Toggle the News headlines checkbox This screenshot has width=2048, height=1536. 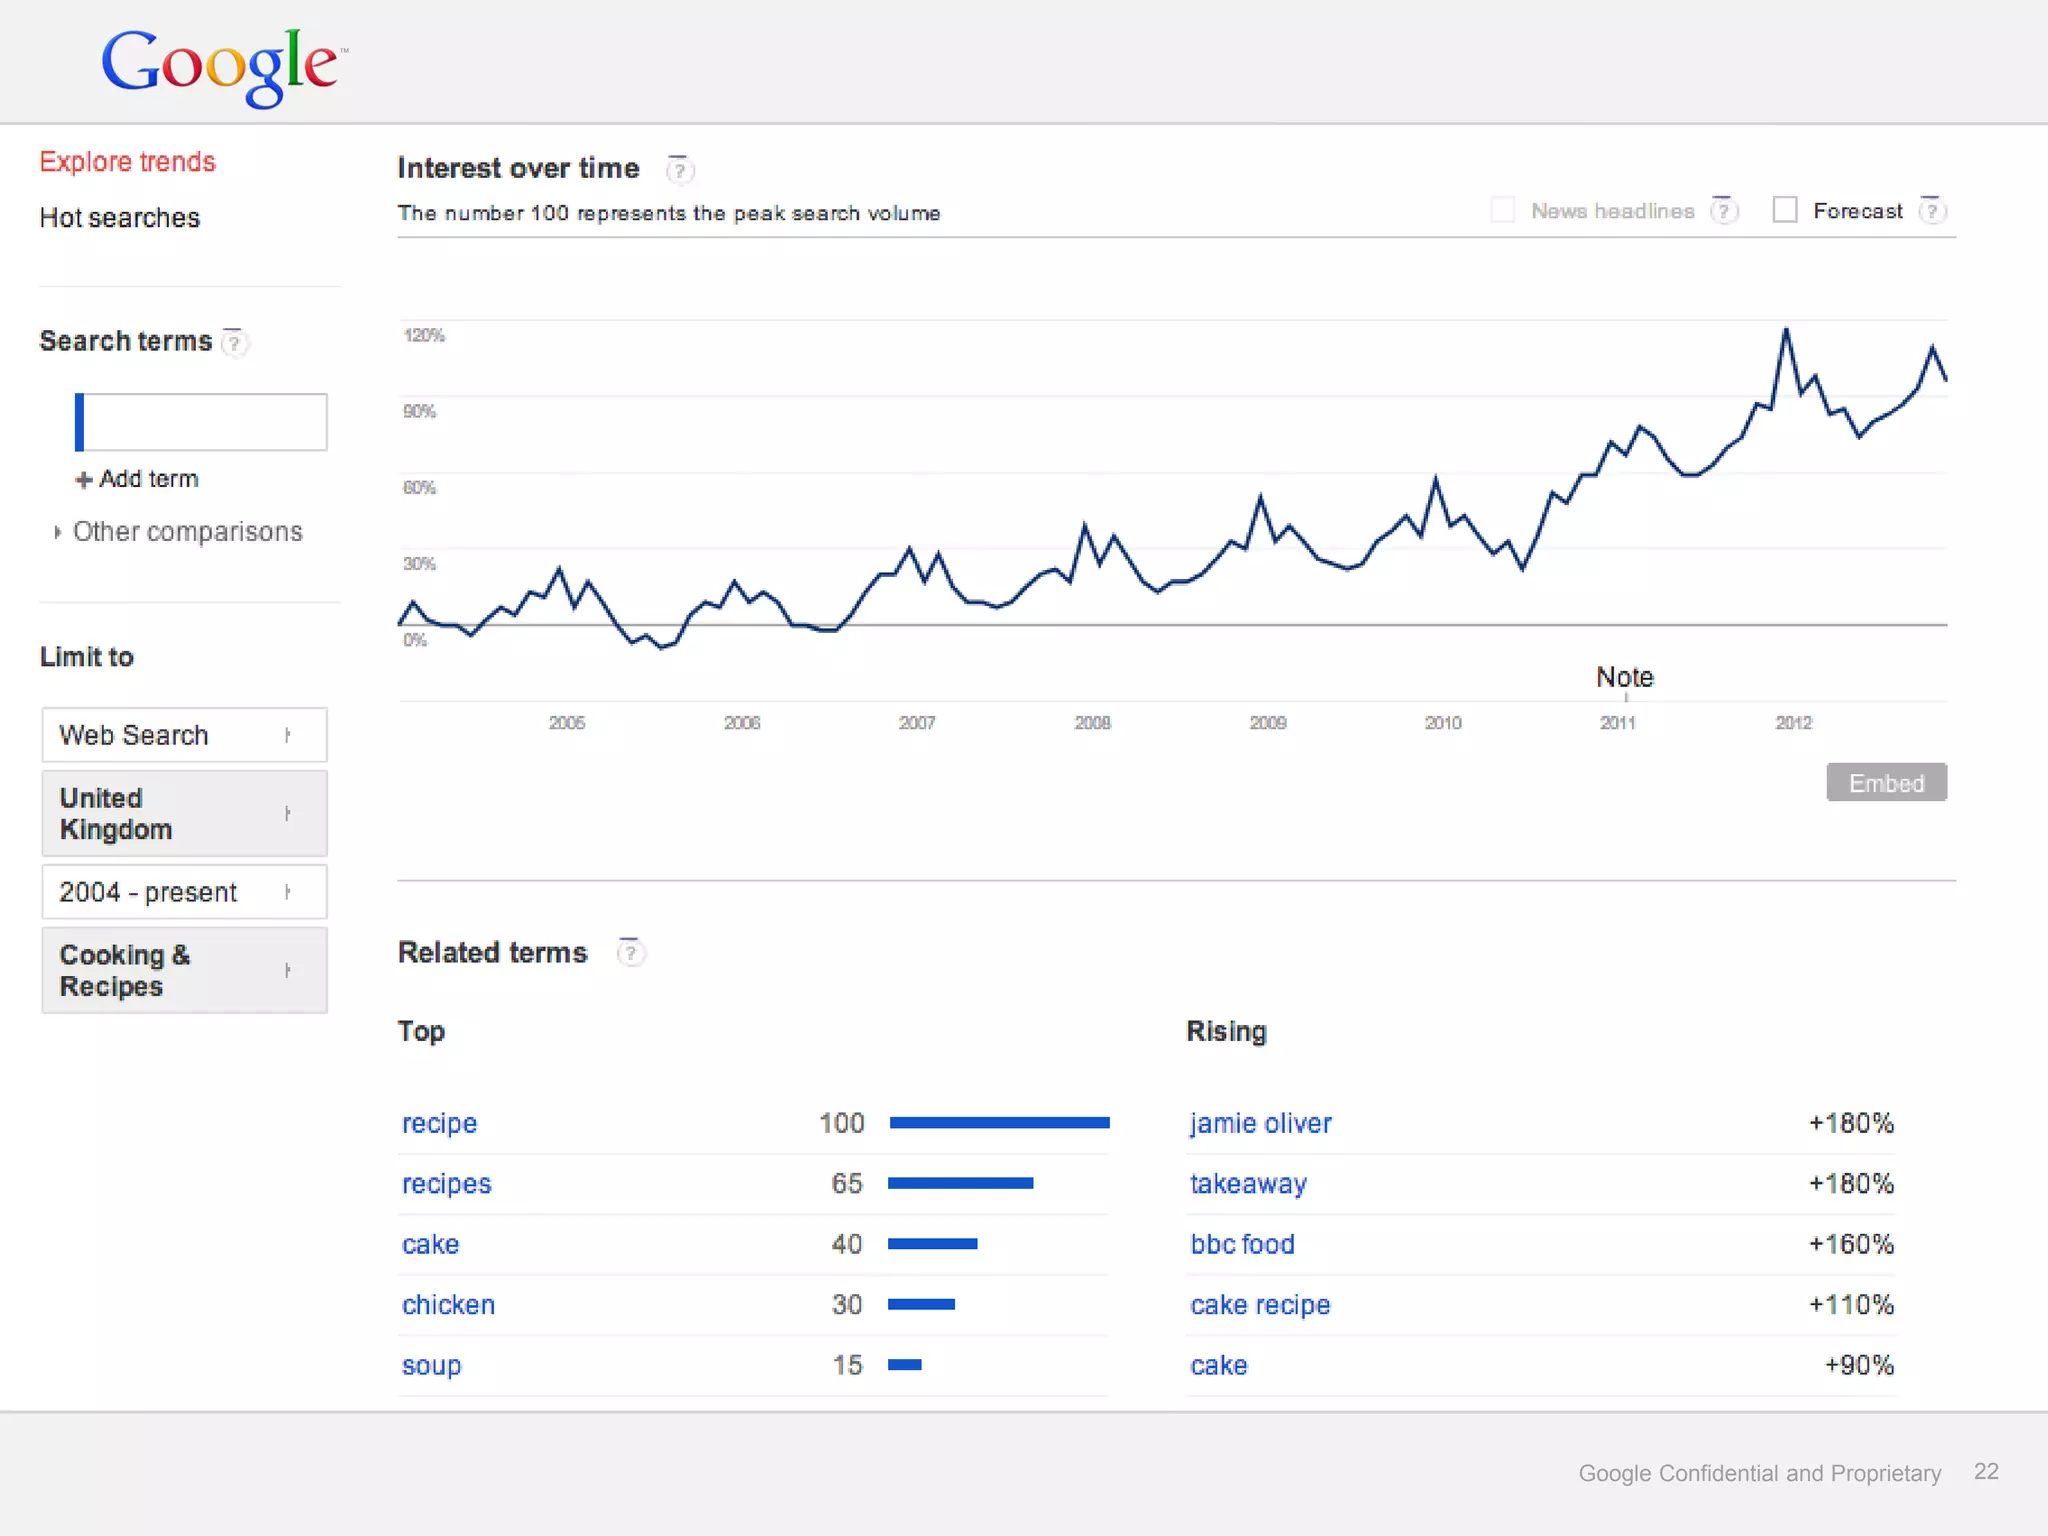pos(1502,210)
